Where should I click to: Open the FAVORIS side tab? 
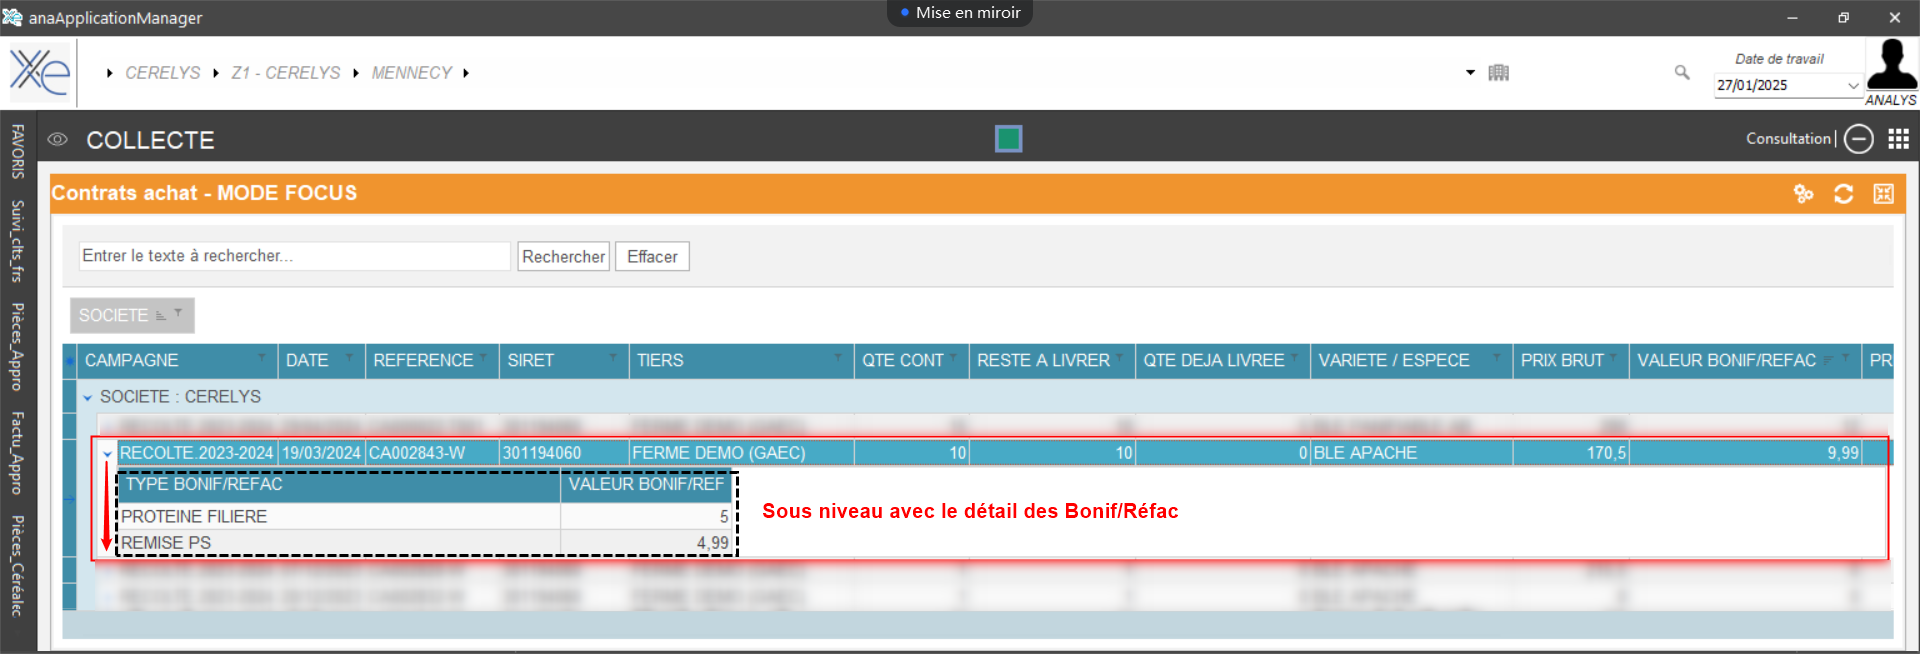(x=18, y=151)
